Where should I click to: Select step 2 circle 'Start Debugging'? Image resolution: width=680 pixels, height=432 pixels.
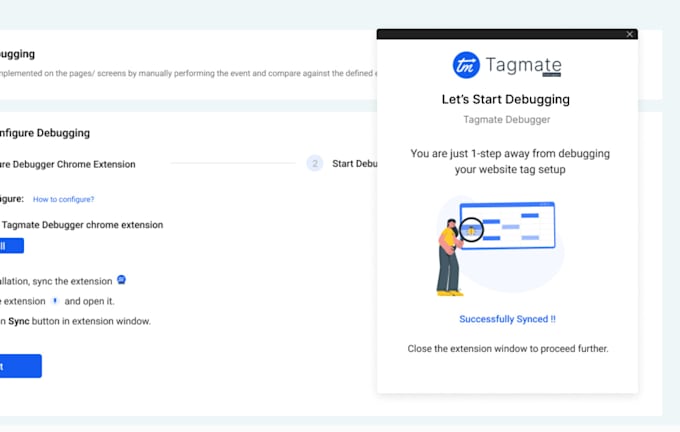(315, 164)
